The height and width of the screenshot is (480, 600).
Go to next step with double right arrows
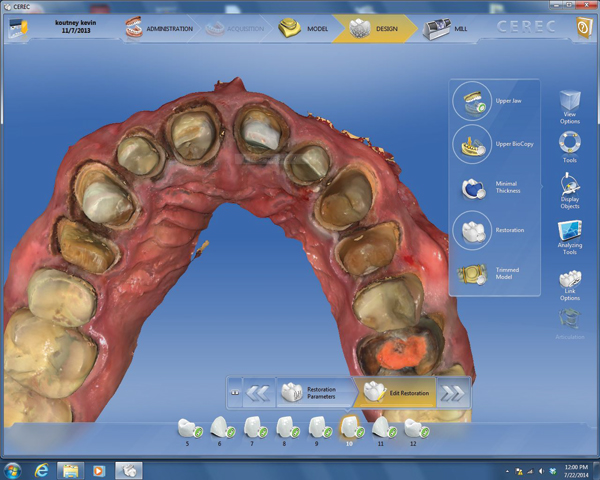click(x=452, y=393)
